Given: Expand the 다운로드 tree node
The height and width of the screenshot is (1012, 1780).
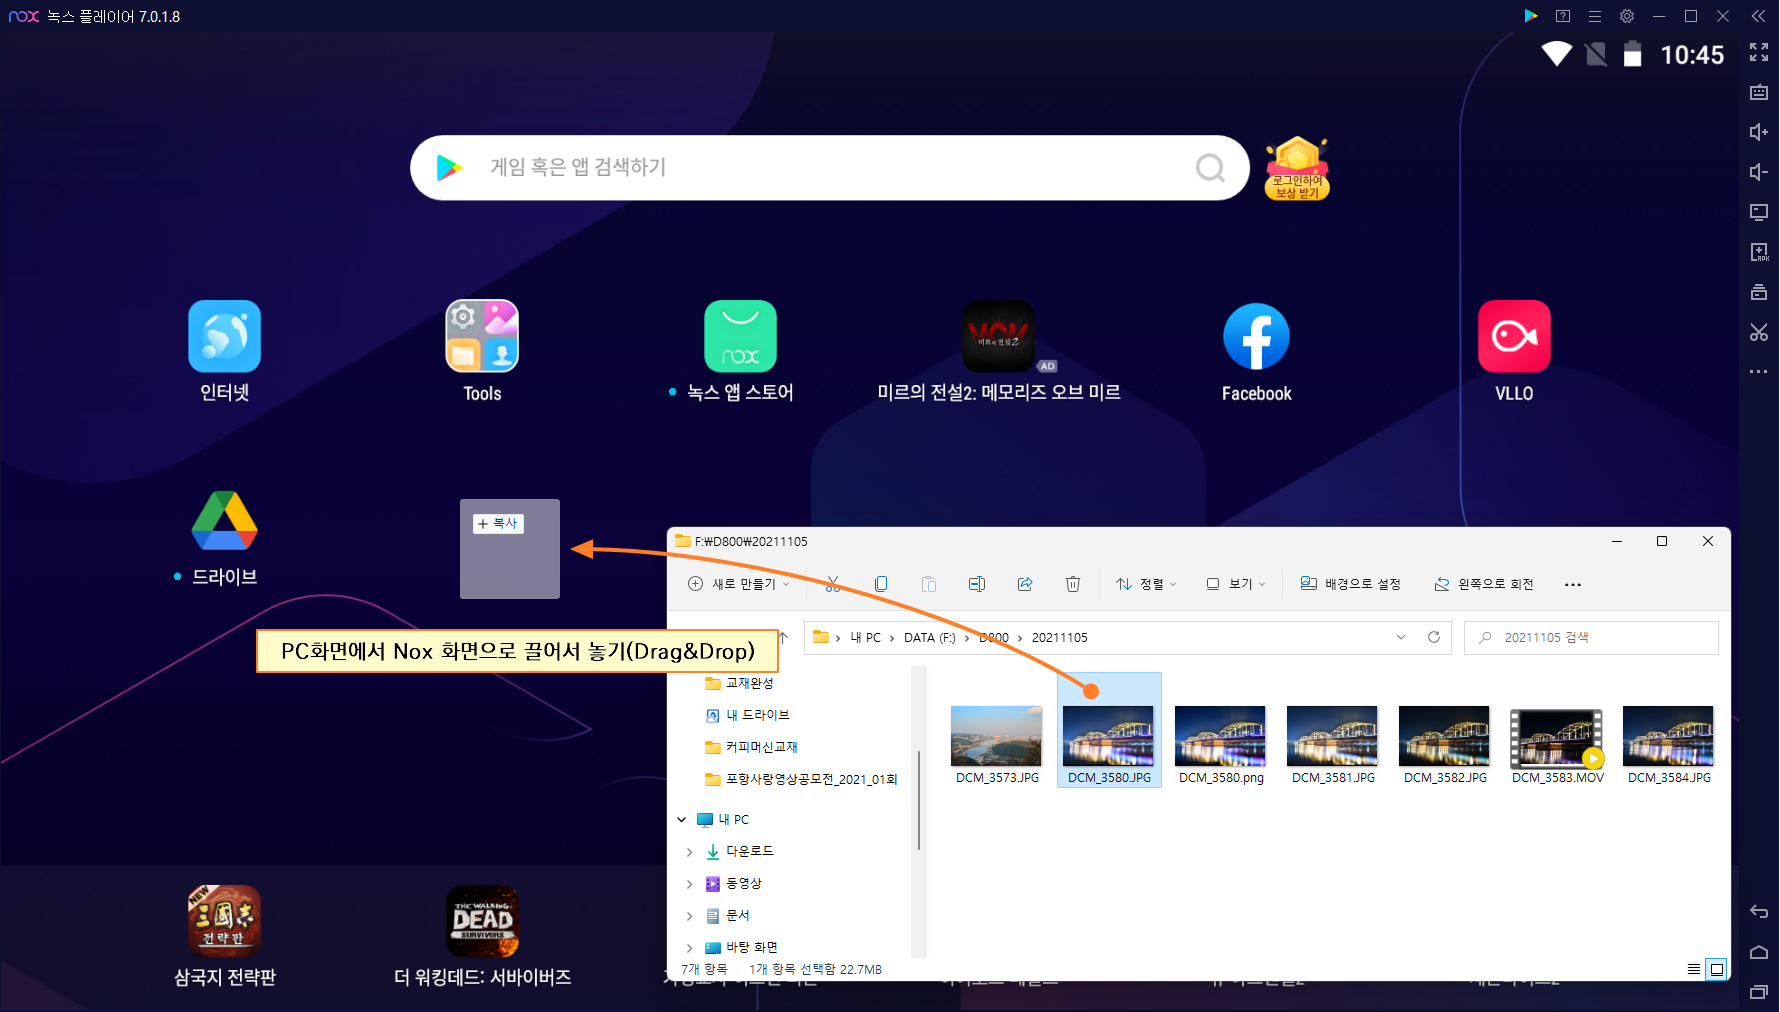Looking at the screenshot, I should (x=690, y=852).
